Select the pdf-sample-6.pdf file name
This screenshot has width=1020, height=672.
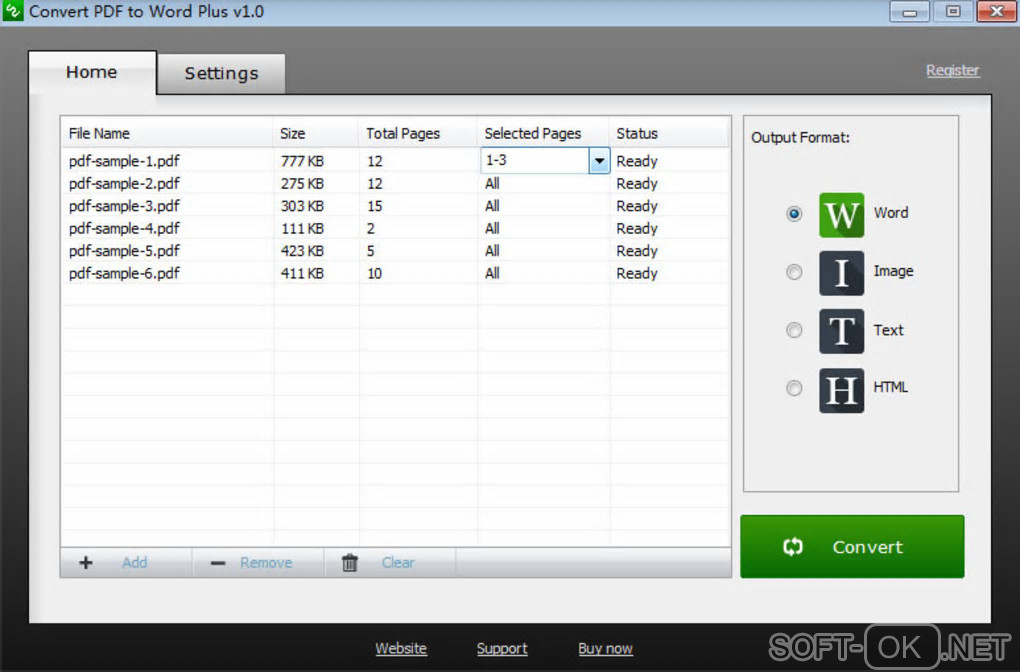124,273
